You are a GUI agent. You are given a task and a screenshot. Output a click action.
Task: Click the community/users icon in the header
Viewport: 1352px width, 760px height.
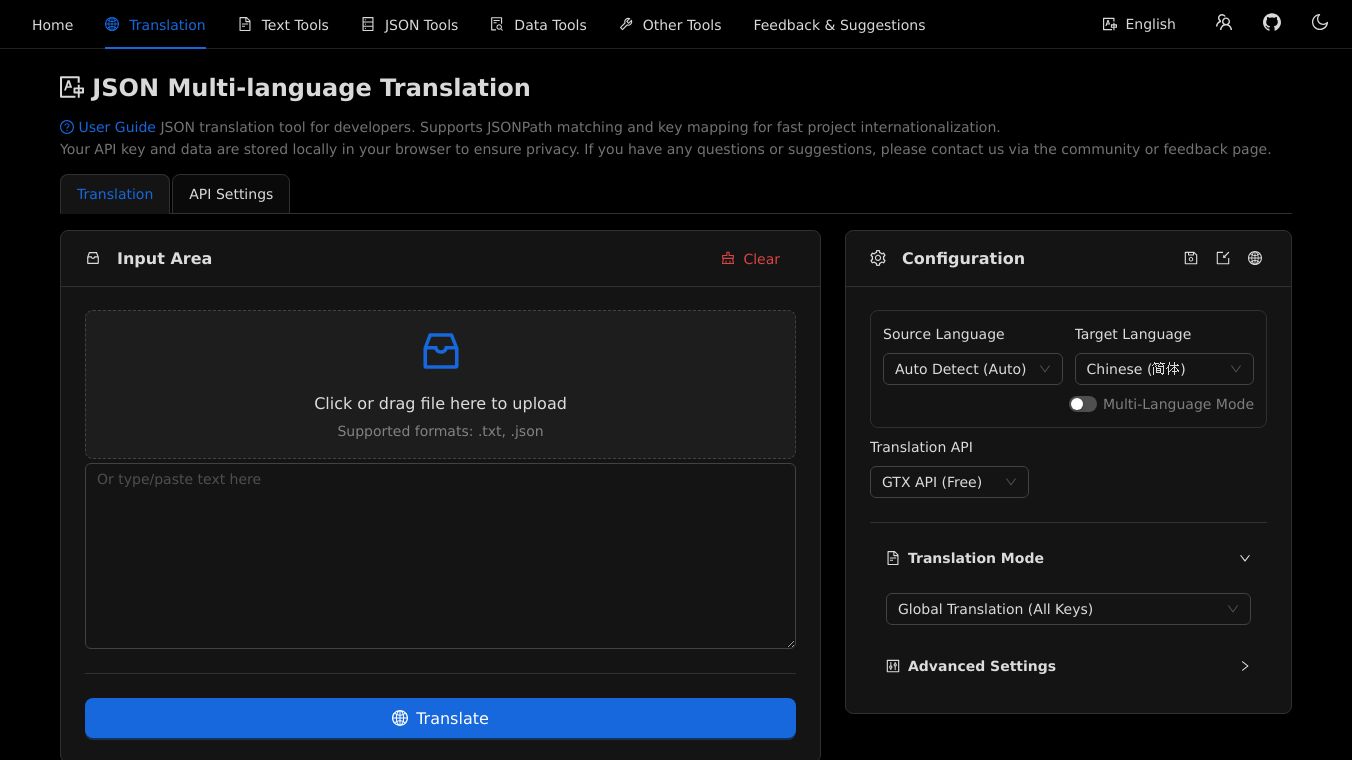(1224, 23)
